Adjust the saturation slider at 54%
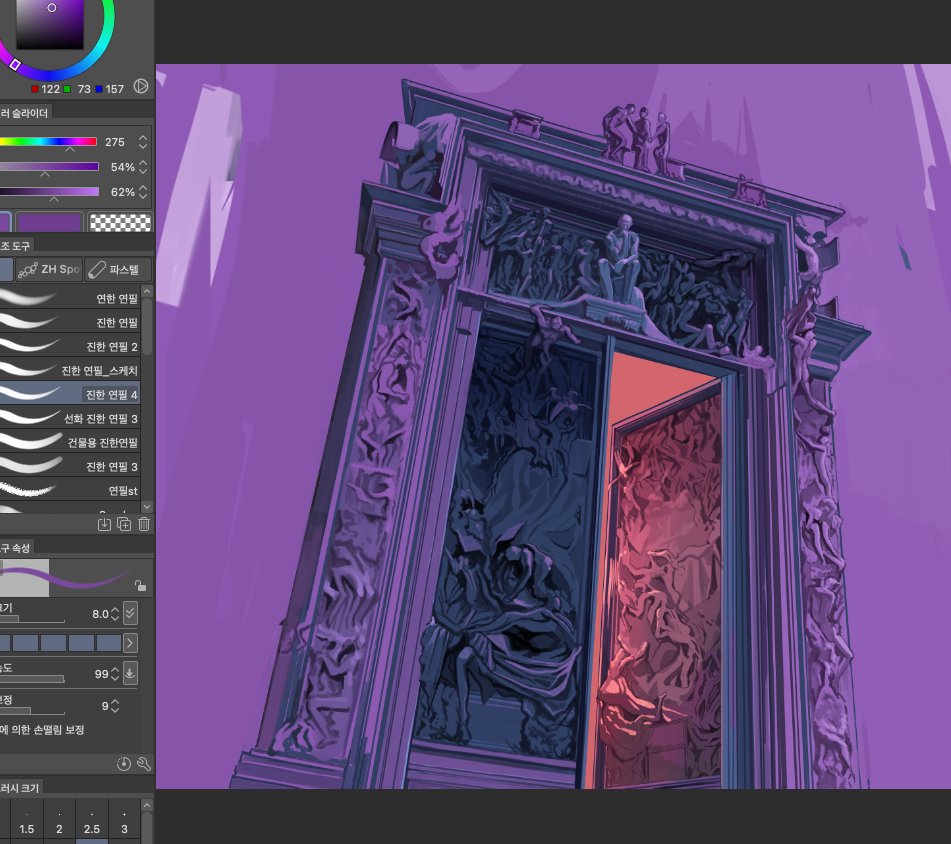951x844 pixels. coord(49,167)
